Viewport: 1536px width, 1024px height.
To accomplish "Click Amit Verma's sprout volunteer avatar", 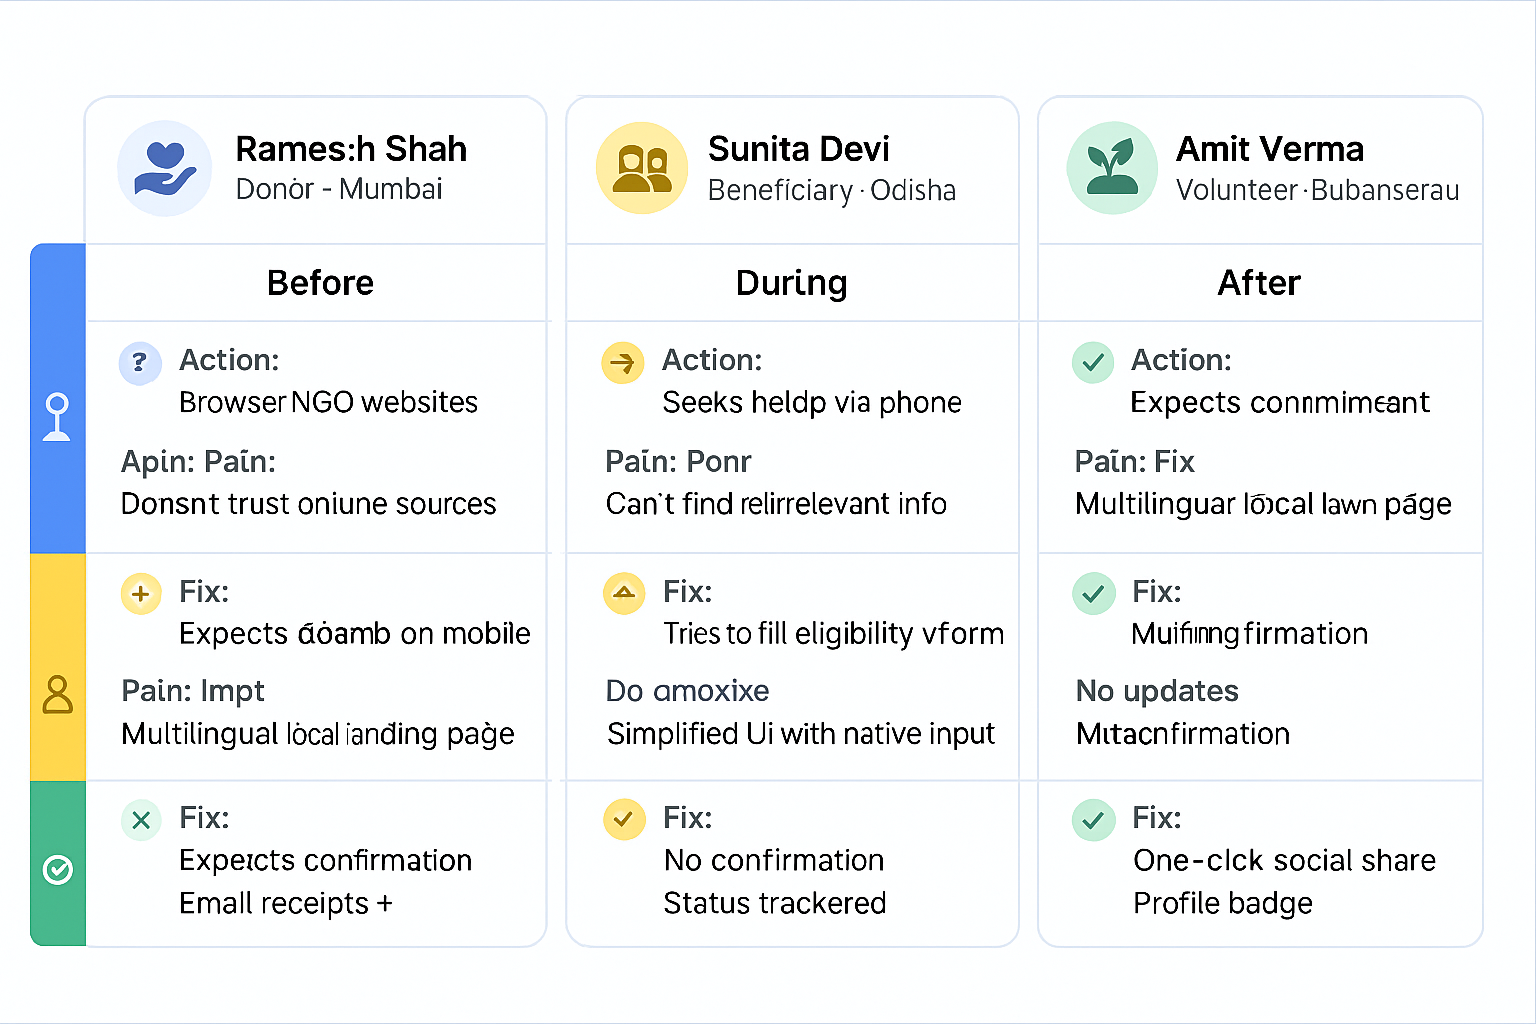I will (1112, 168).
